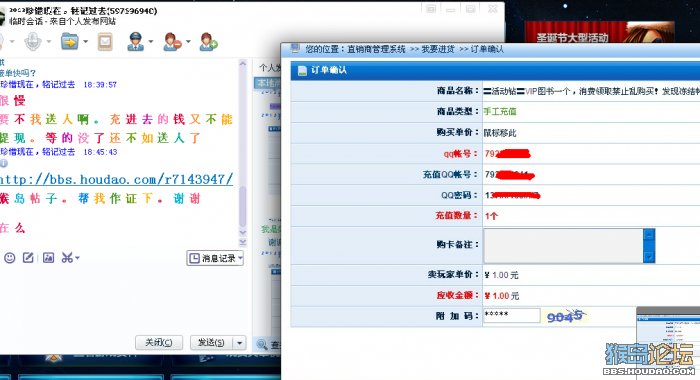The height and width of the screenshot is (380, 700).
Task: Click the 购卡备注 remarks text area
Action: click(563, 246)
